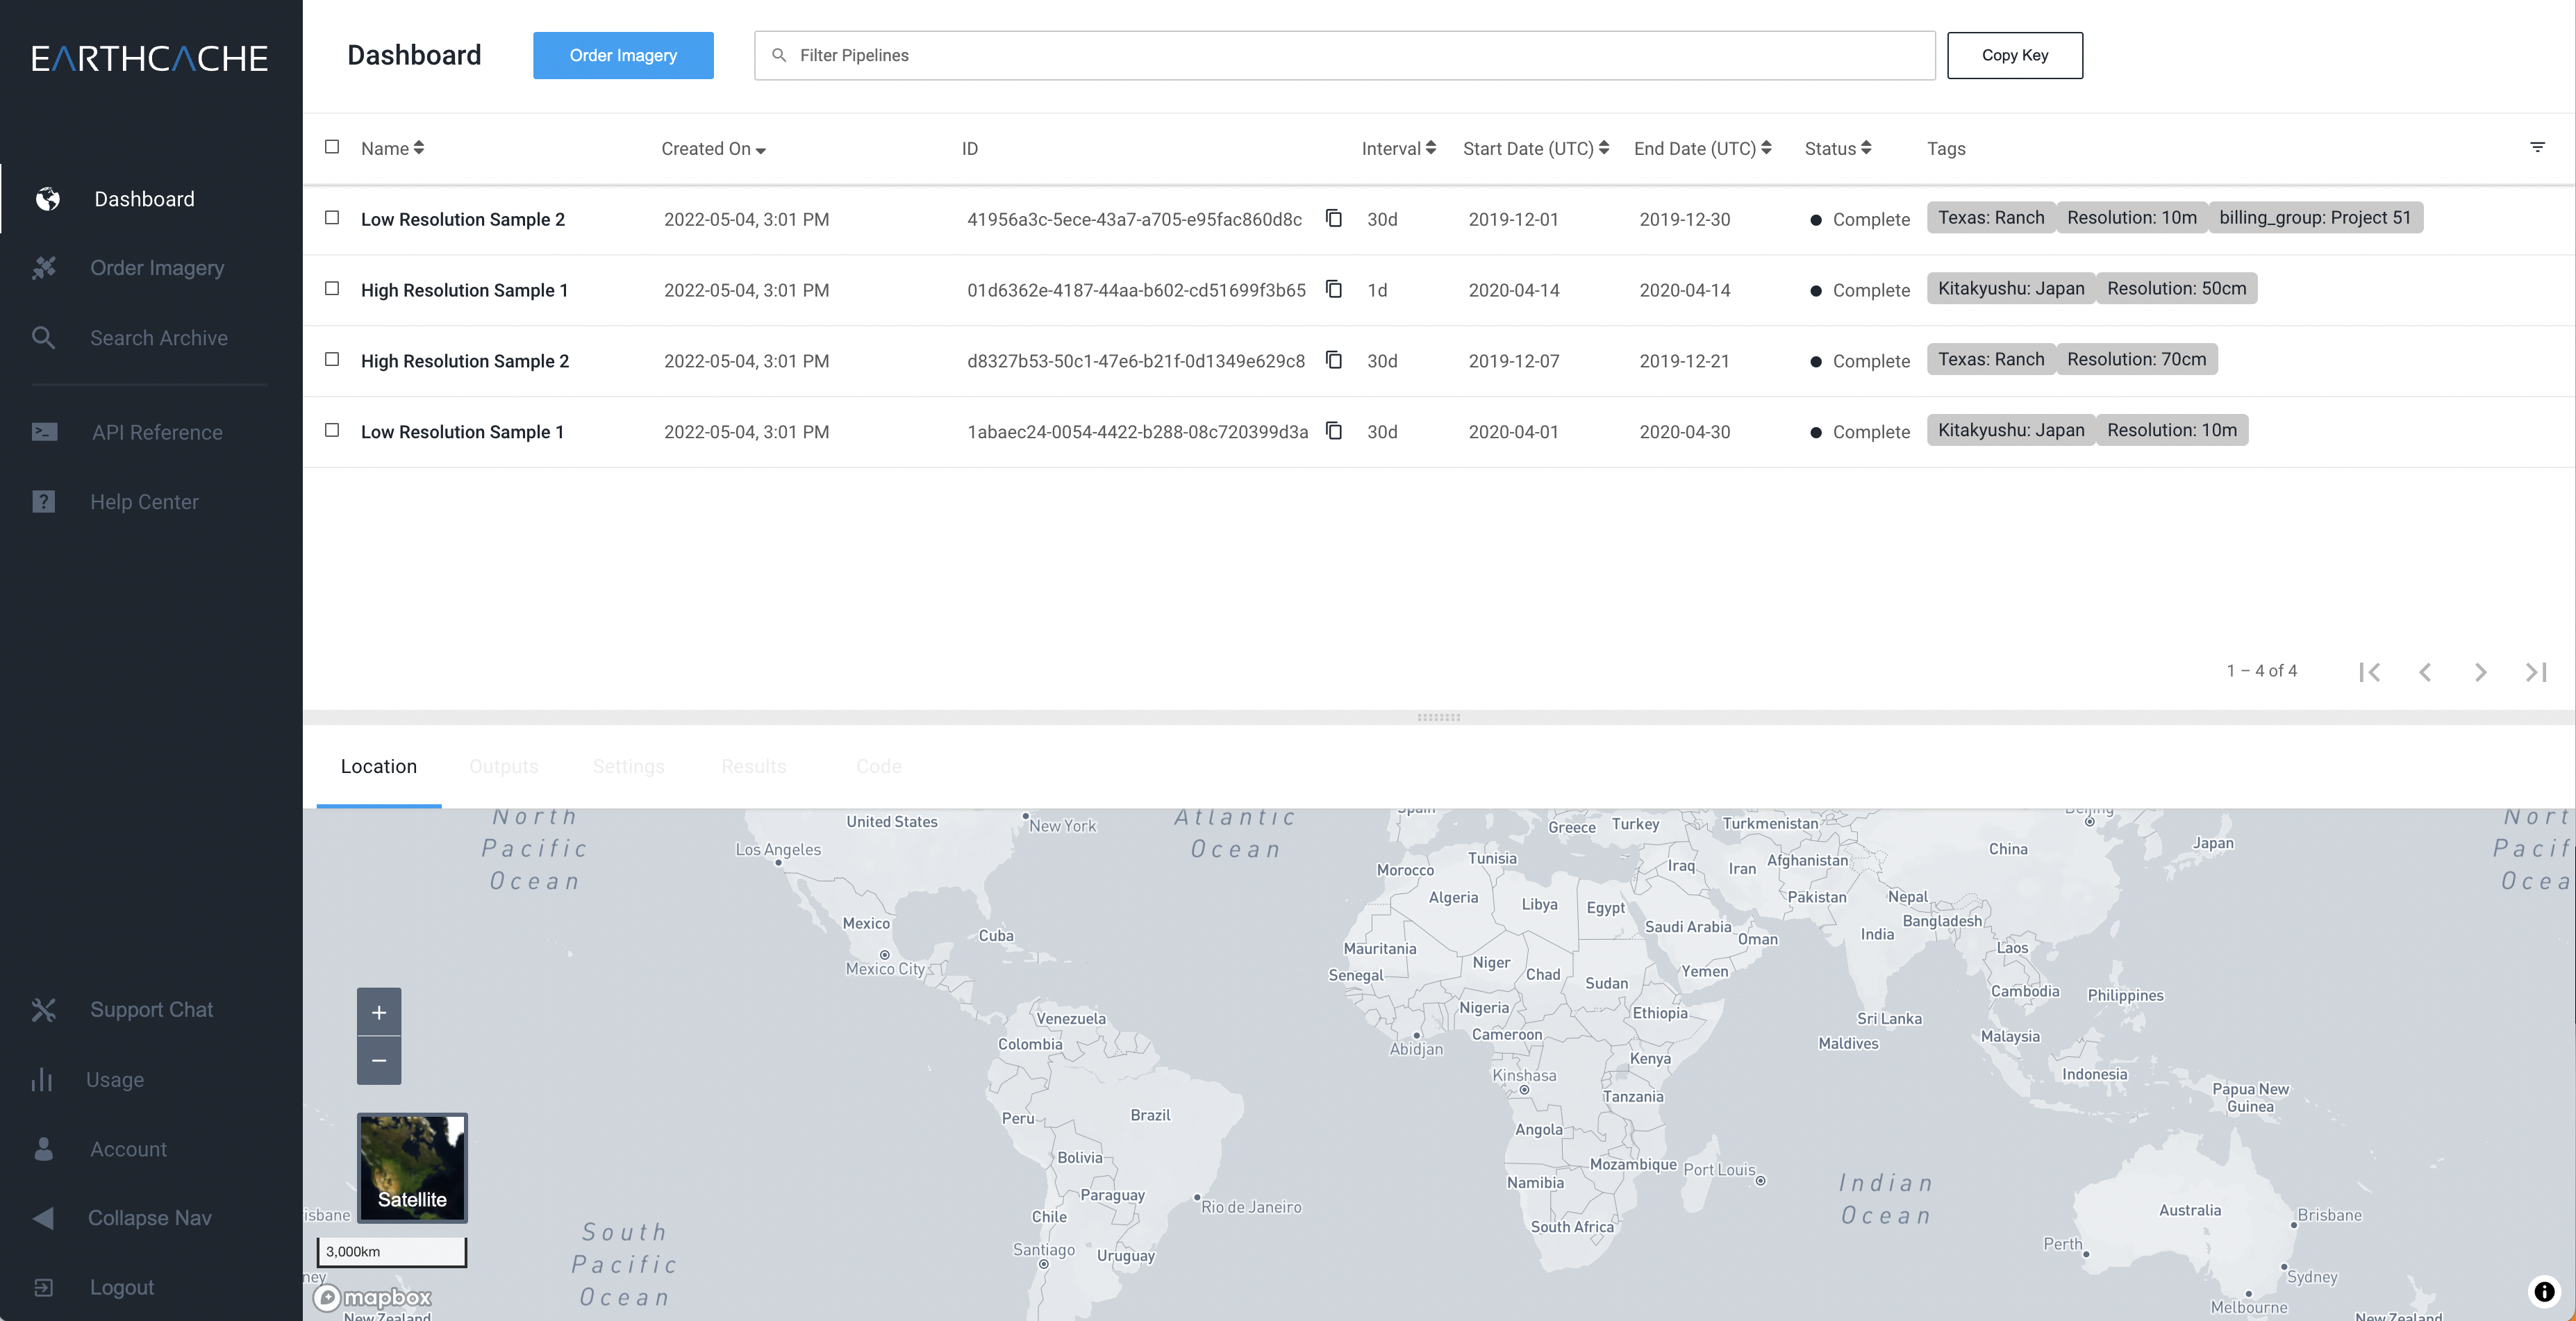
Task: Copy ID of Low Resolution Sample 2
Action: (1334, 218)
